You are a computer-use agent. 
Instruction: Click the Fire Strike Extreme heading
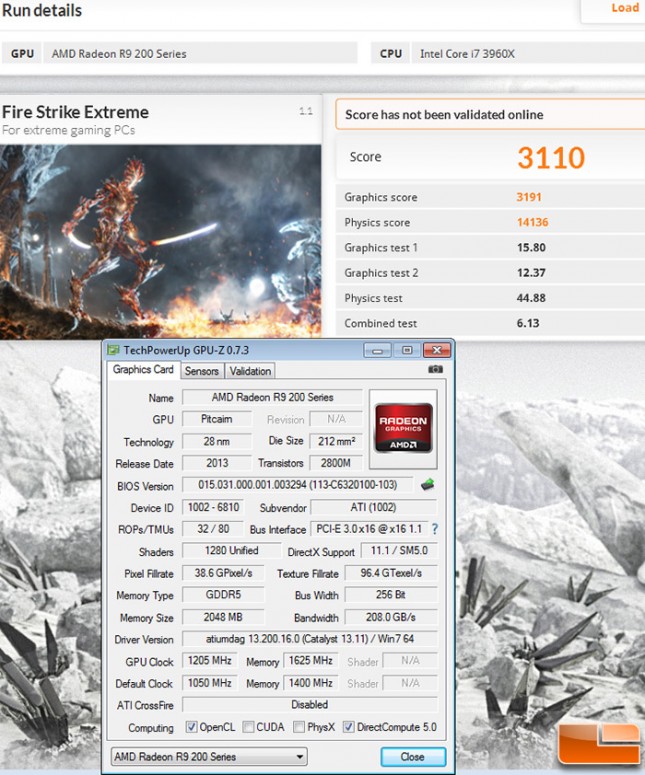pos(75,112)
